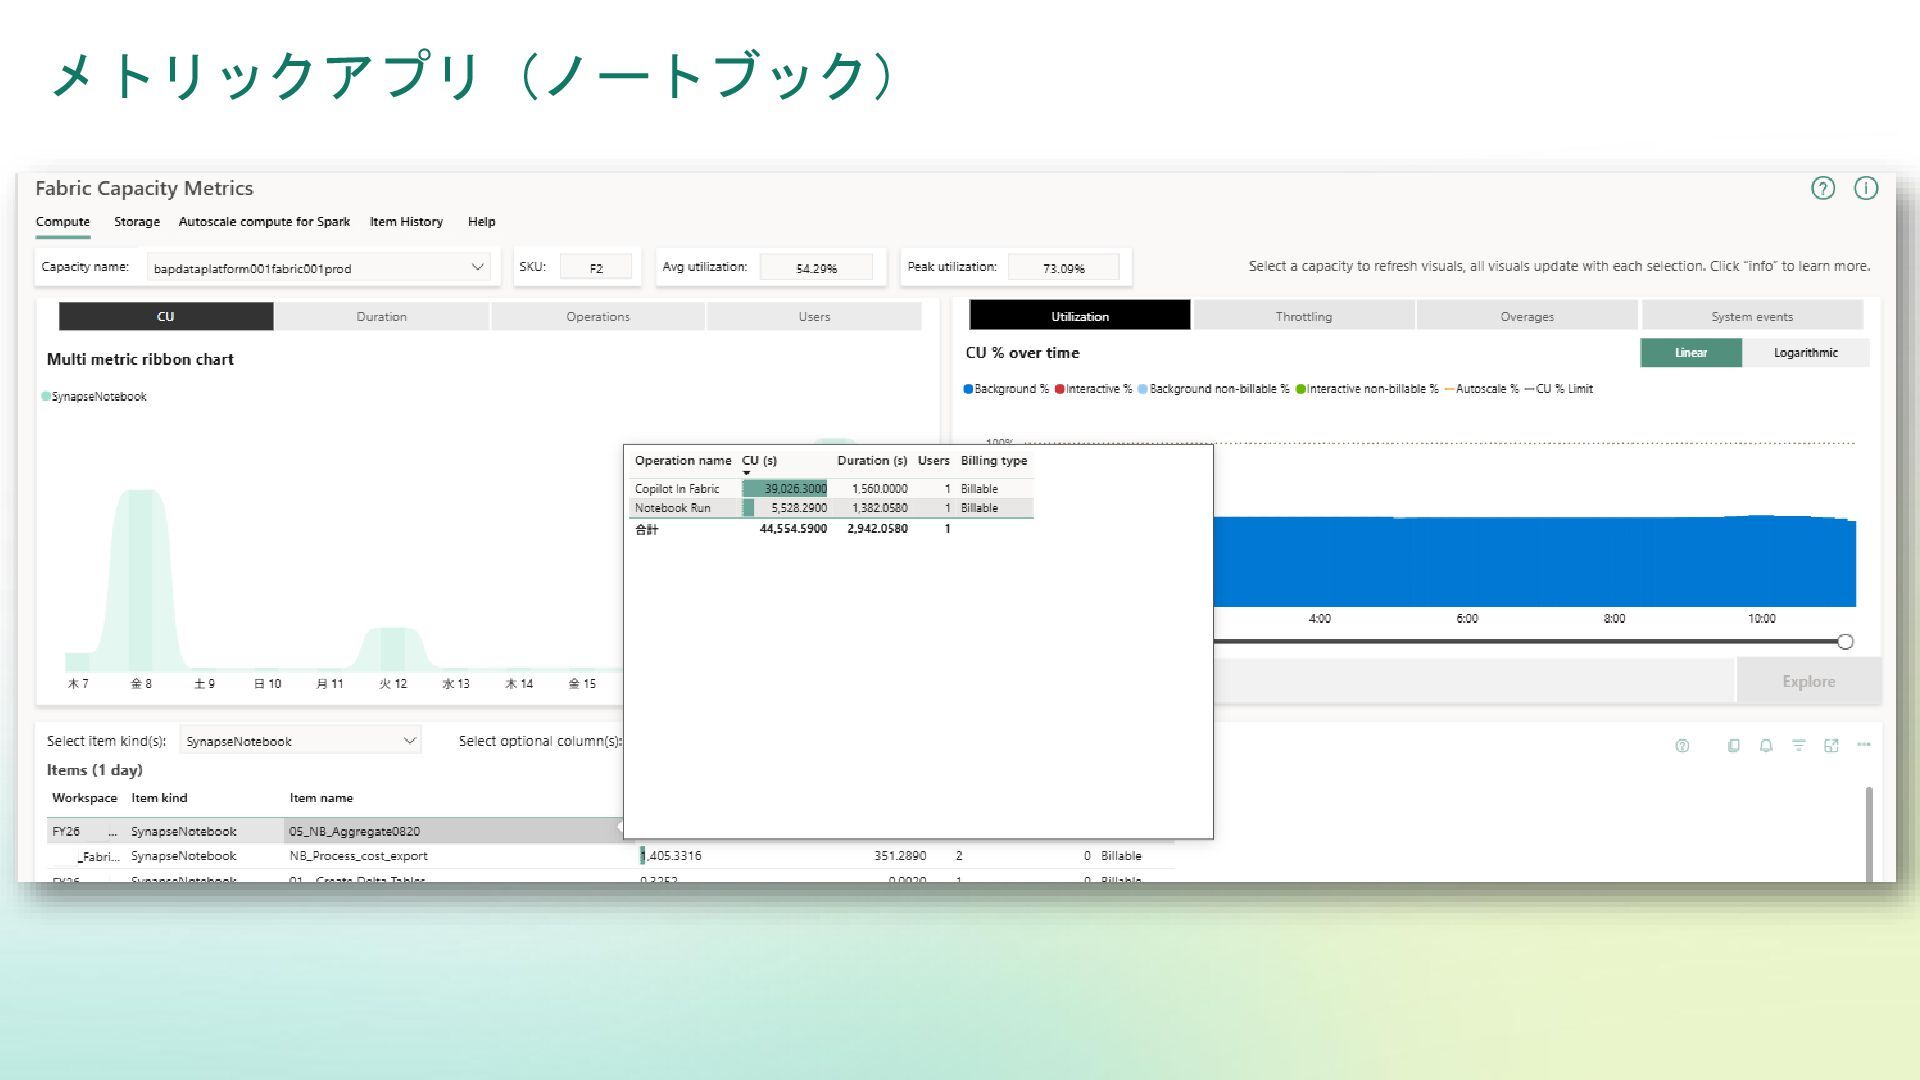
Task: Click the 10:00 time axis label
Action: coord(1762,619)
